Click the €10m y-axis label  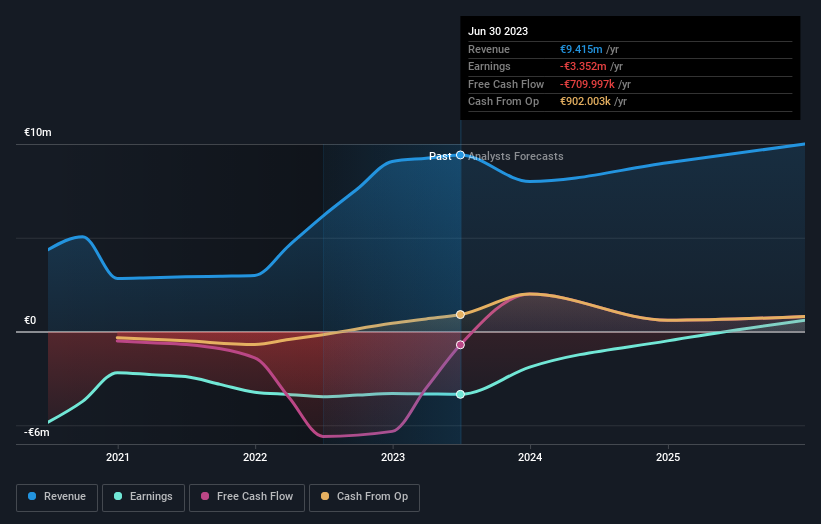click(38, 132)
